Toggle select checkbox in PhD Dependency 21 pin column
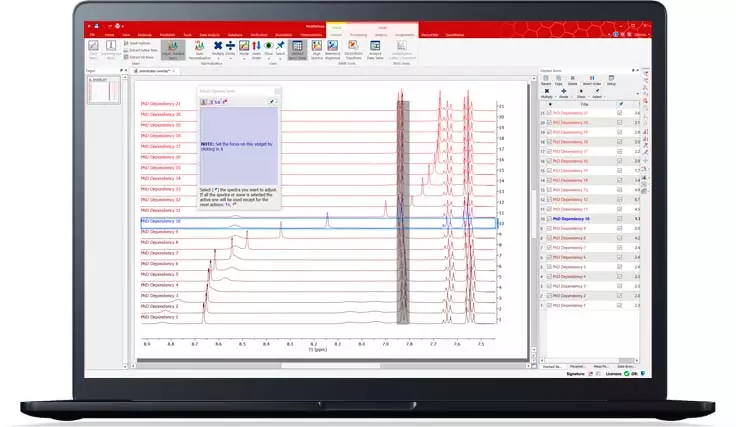This screenshot has width=736, height=427. coord(620,113)
